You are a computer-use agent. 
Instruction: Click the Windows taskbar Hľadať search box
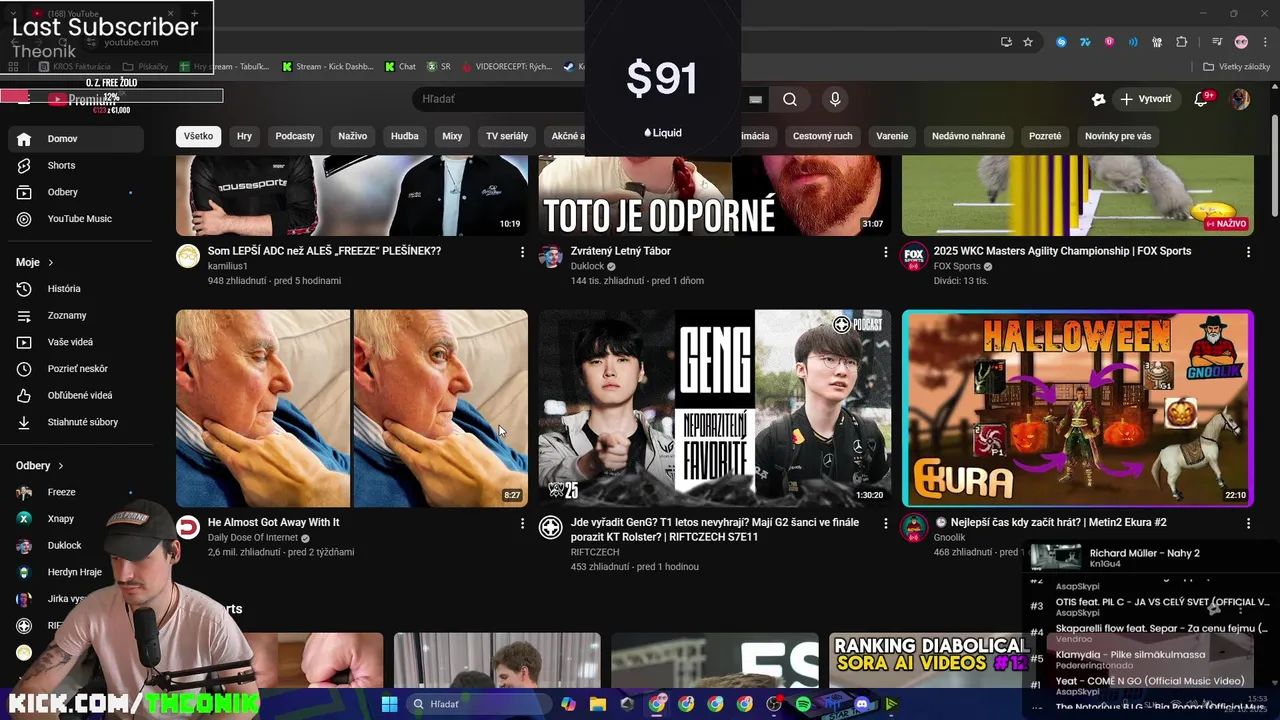(480, 704)
